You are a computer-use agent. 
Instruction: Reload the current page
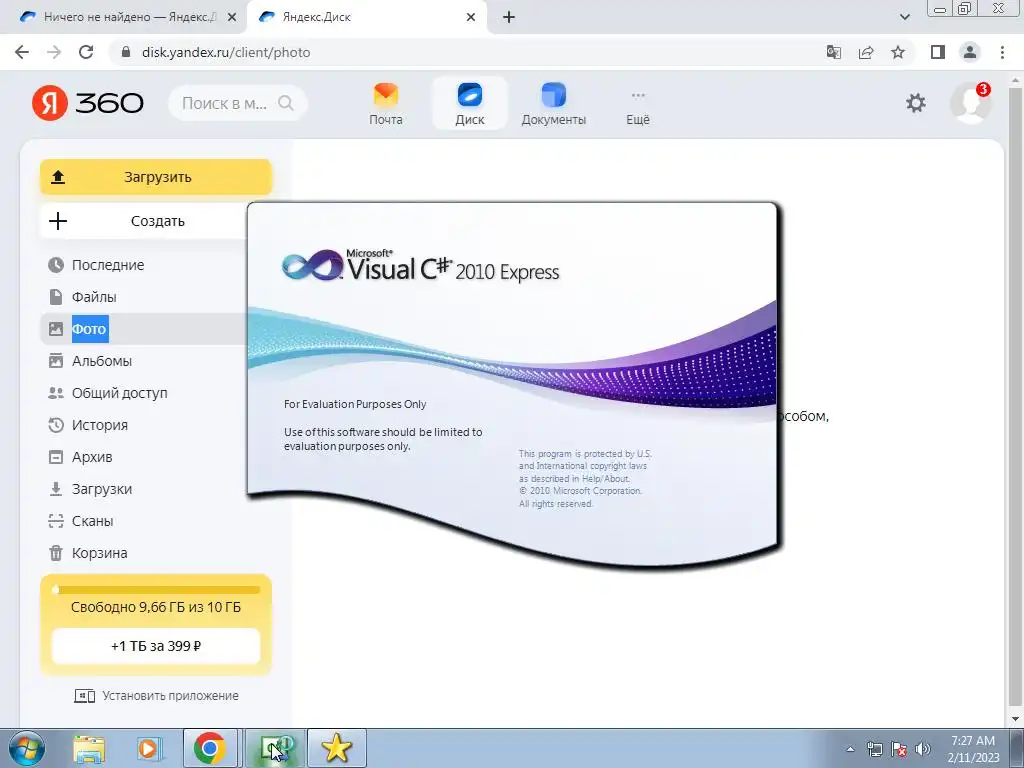[x=86, y=52]
